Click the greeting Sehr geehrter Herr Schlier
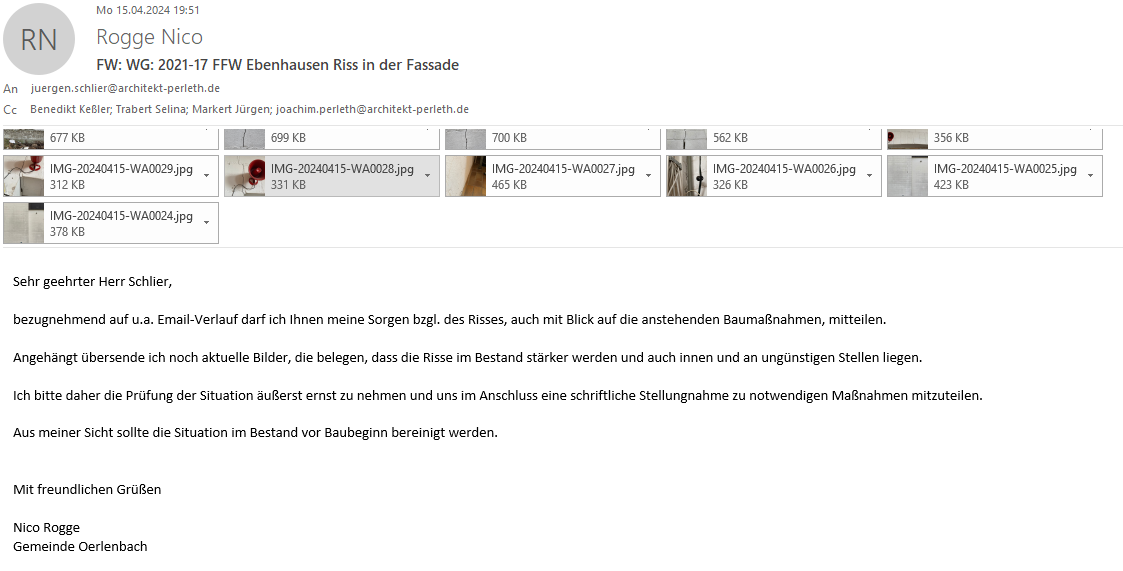1123x571 pixels. (92, 282)
